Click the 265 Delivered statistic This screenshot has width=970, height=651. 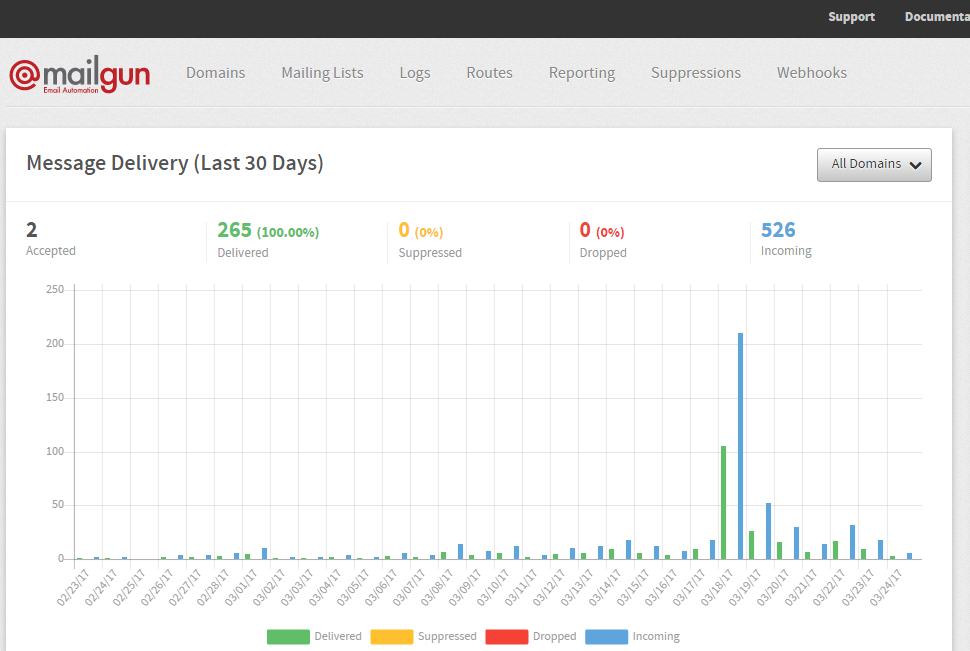(x=235, y=231)
